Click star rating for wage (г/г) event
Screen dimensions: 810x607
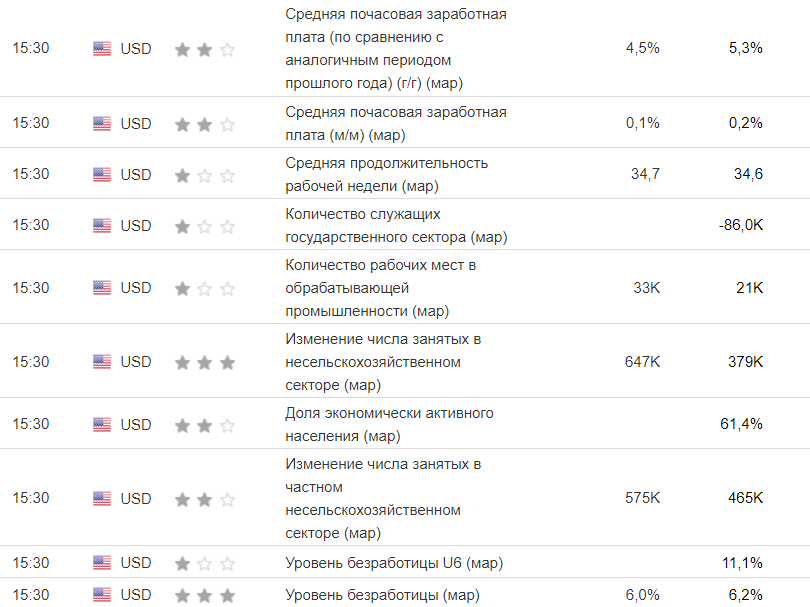tap(205, 49)
